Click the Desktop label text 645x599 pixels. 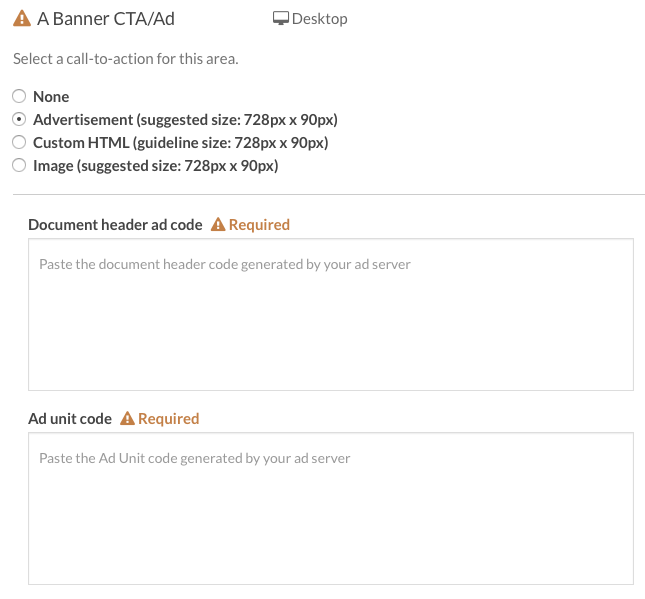click(320, 19)
